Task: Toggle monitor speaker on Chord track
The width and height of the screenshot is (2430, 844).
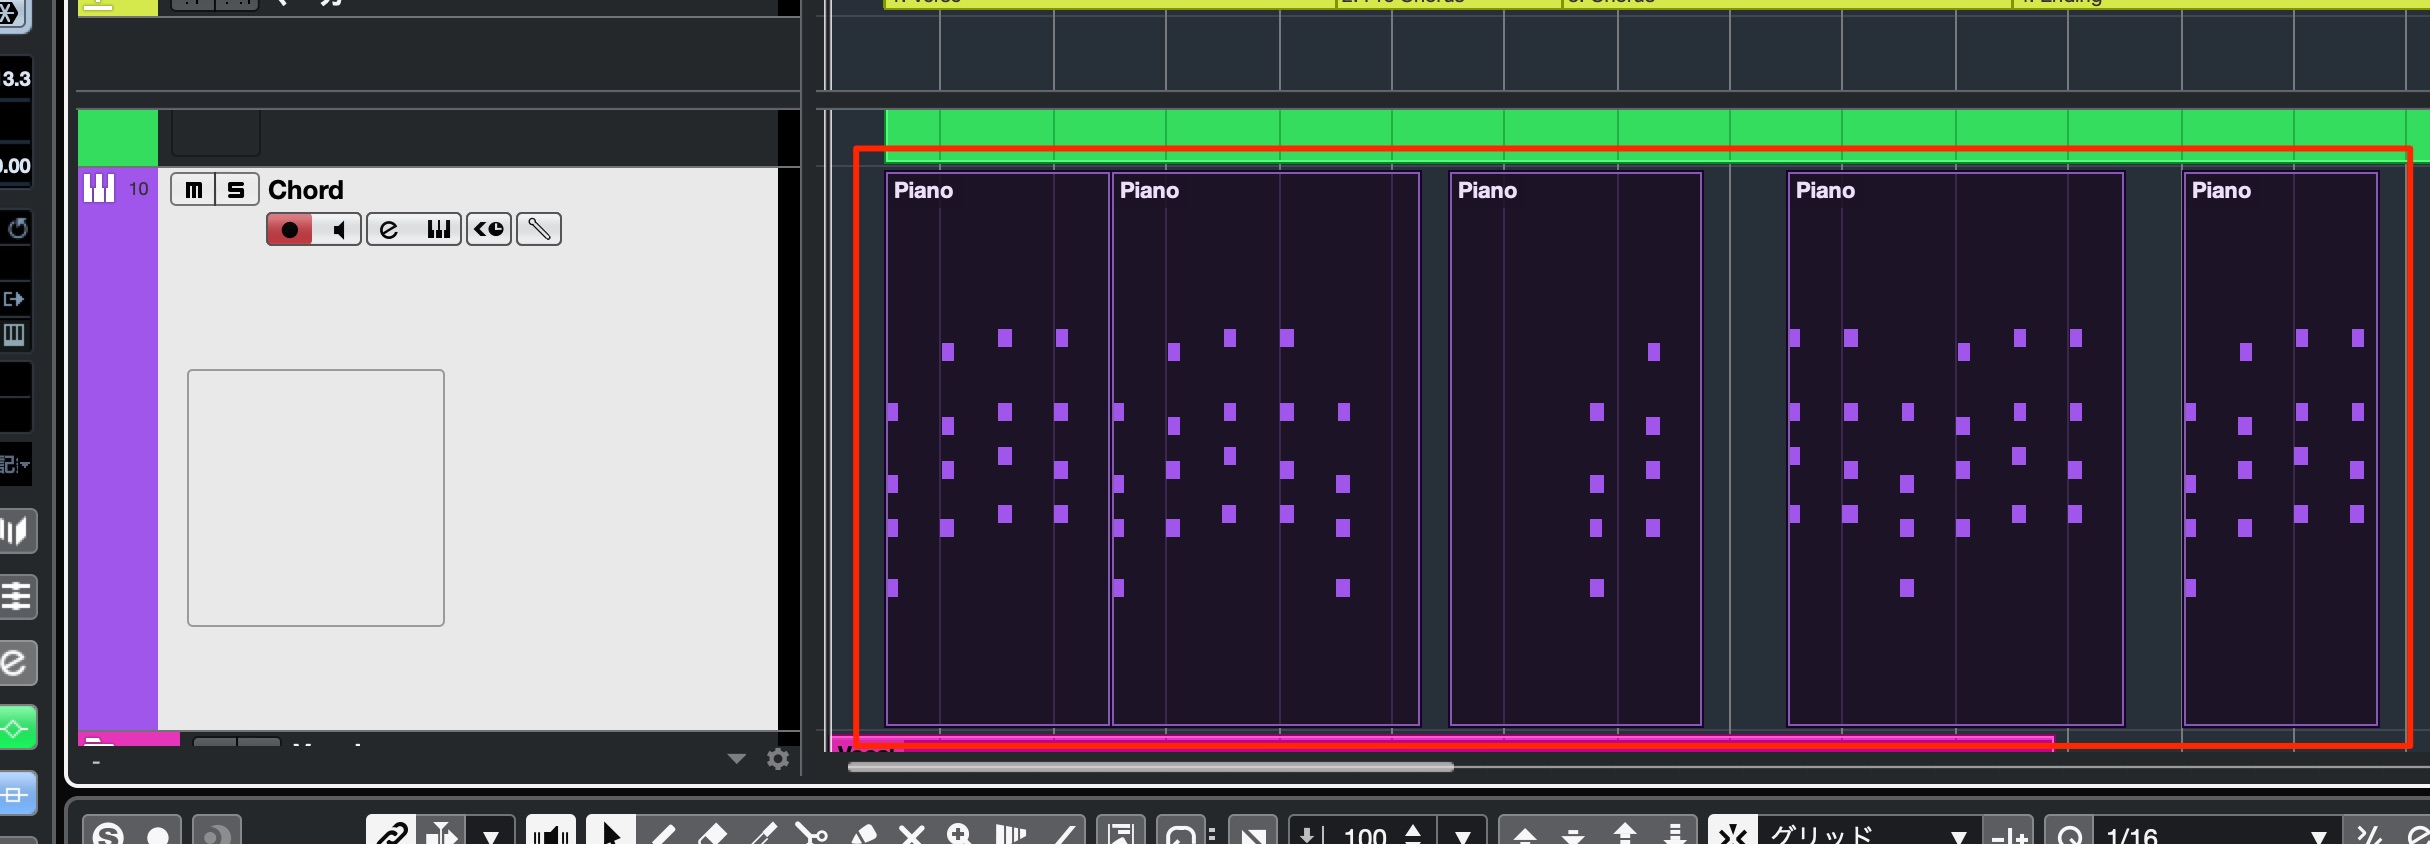Action: [x=338, y=230]
